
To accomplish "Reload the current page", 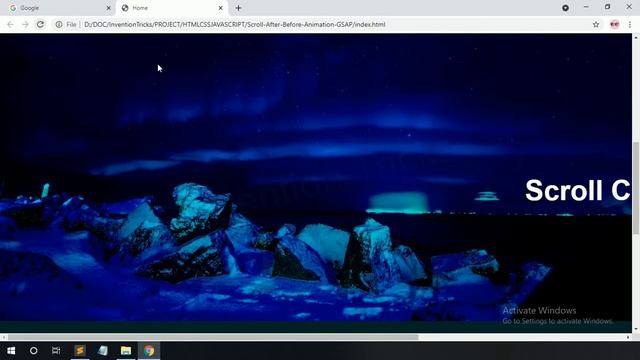I will coord(40,24).
